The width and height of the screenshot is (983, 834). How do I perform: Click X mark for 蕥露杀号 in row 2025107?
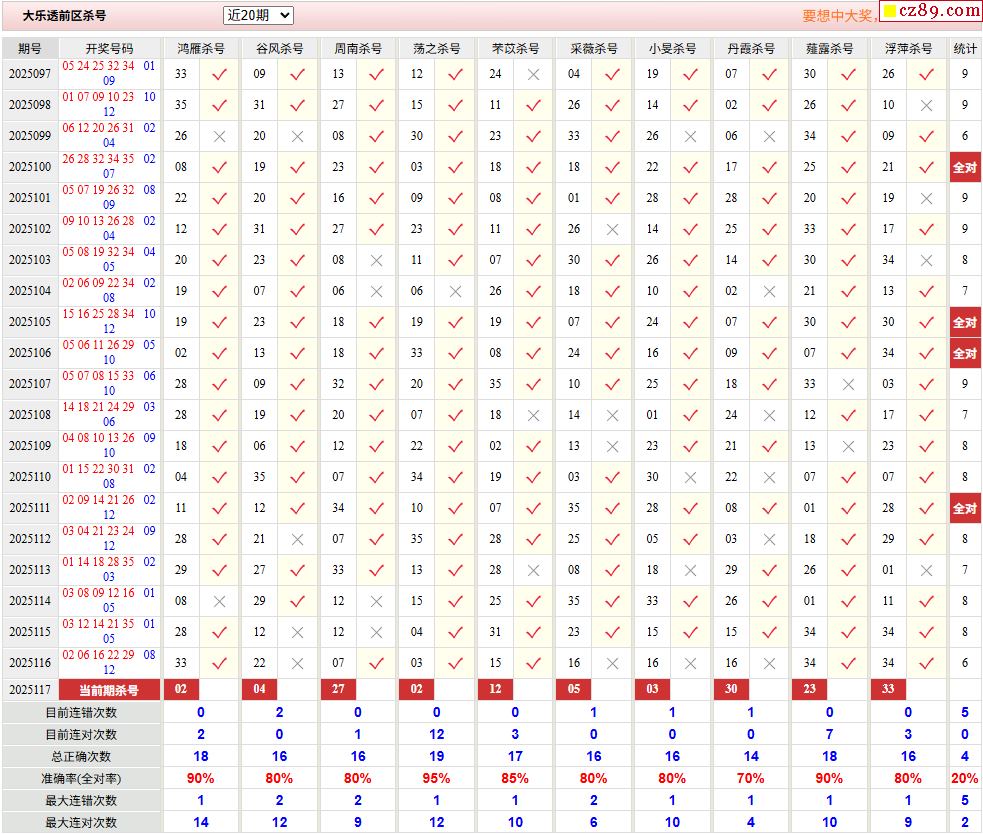click(x=848, y=384)
